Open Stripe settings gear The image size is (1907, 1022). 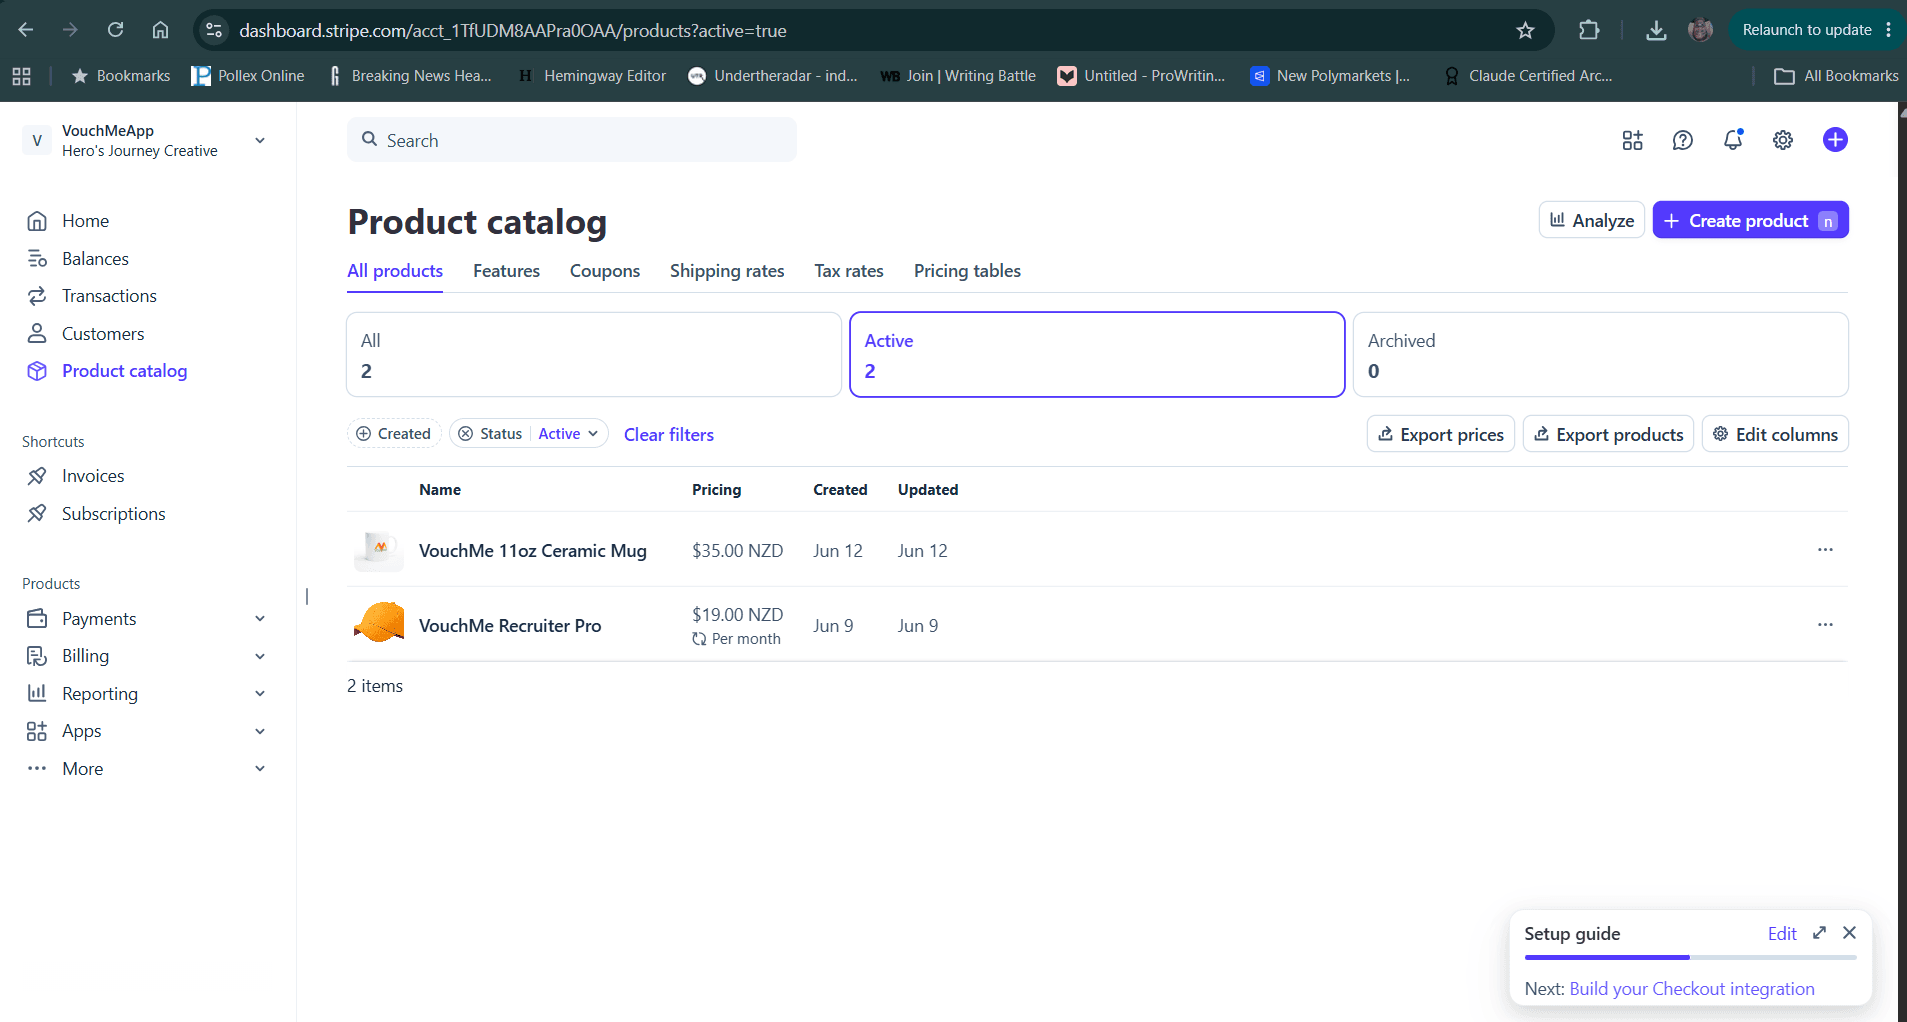click(x=1783, y=140)
